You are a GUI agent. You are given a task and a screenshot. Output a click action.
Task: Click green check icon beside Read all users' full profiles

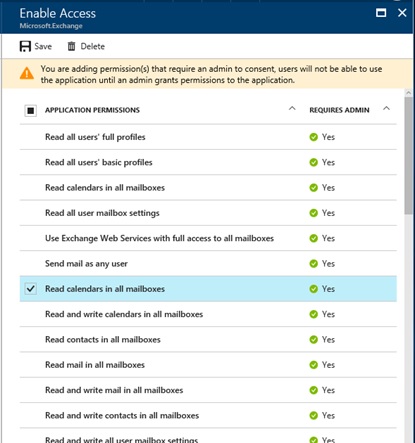[x=313, y=137]
